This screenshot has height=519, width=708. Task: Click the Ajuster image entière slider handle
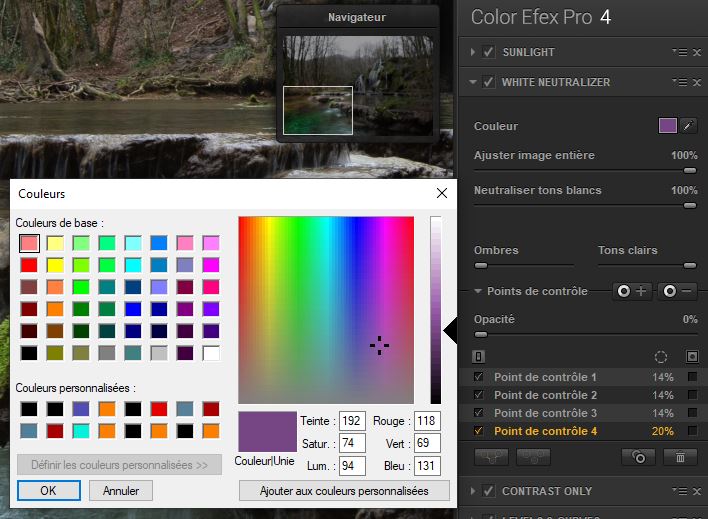(x=689, y=171)
